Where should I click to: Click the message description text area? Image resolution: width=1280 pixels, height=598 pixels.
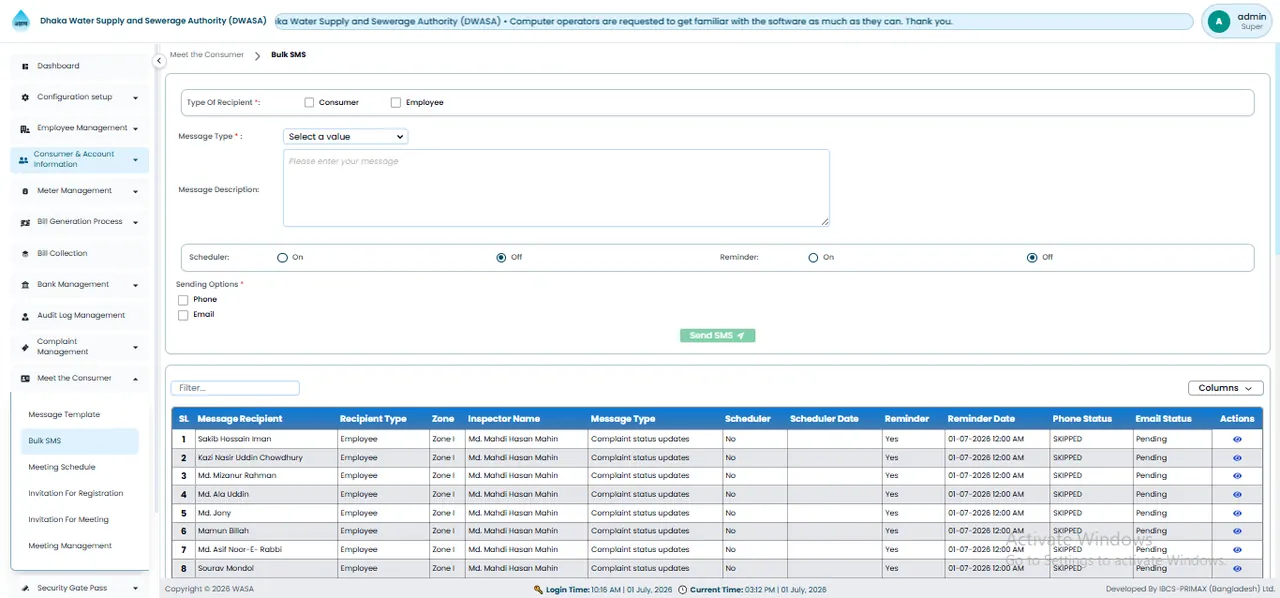point(556,188)
